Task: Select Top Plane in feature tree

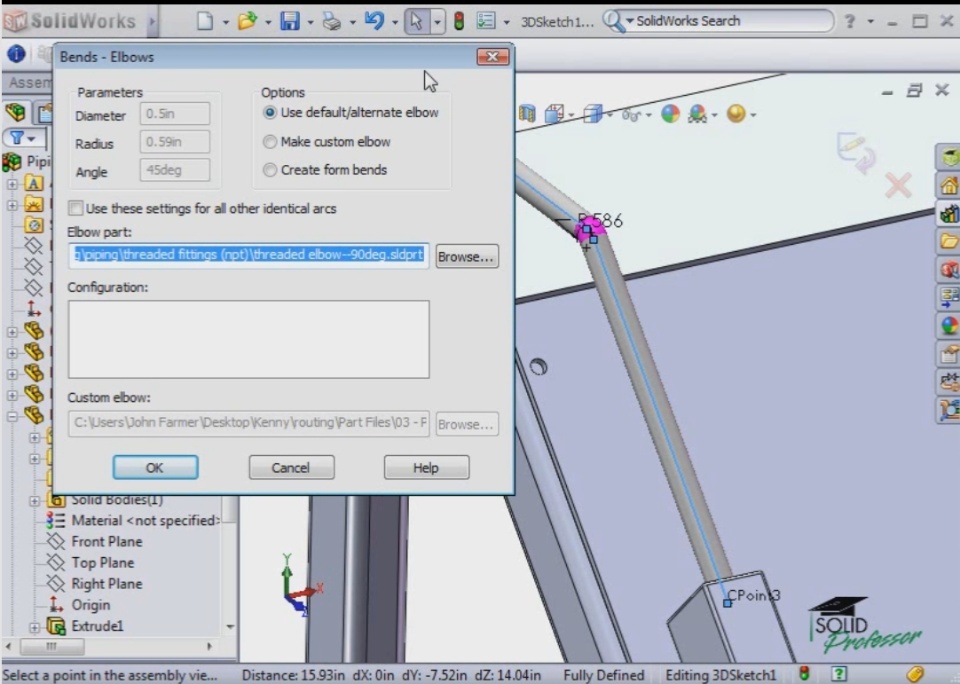Action: (x=102, y=562)
